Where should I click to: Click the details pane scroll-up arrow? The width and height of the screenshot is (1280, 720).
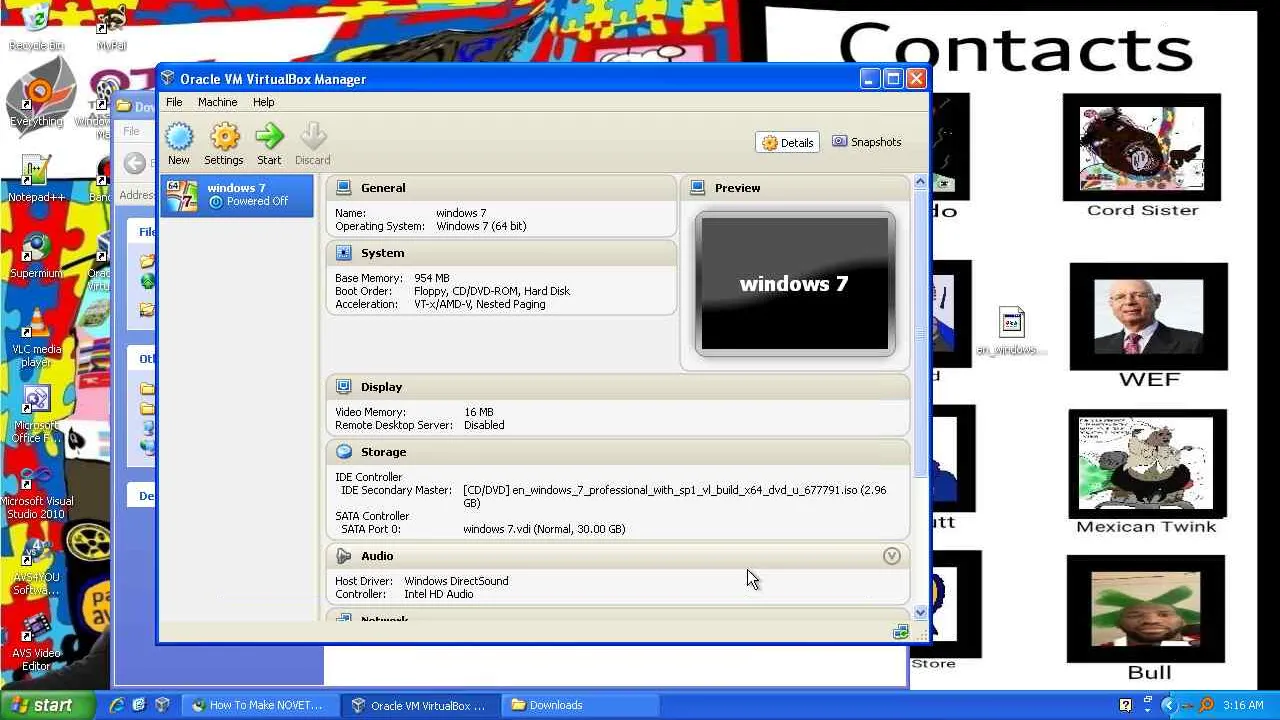(920, 183)
